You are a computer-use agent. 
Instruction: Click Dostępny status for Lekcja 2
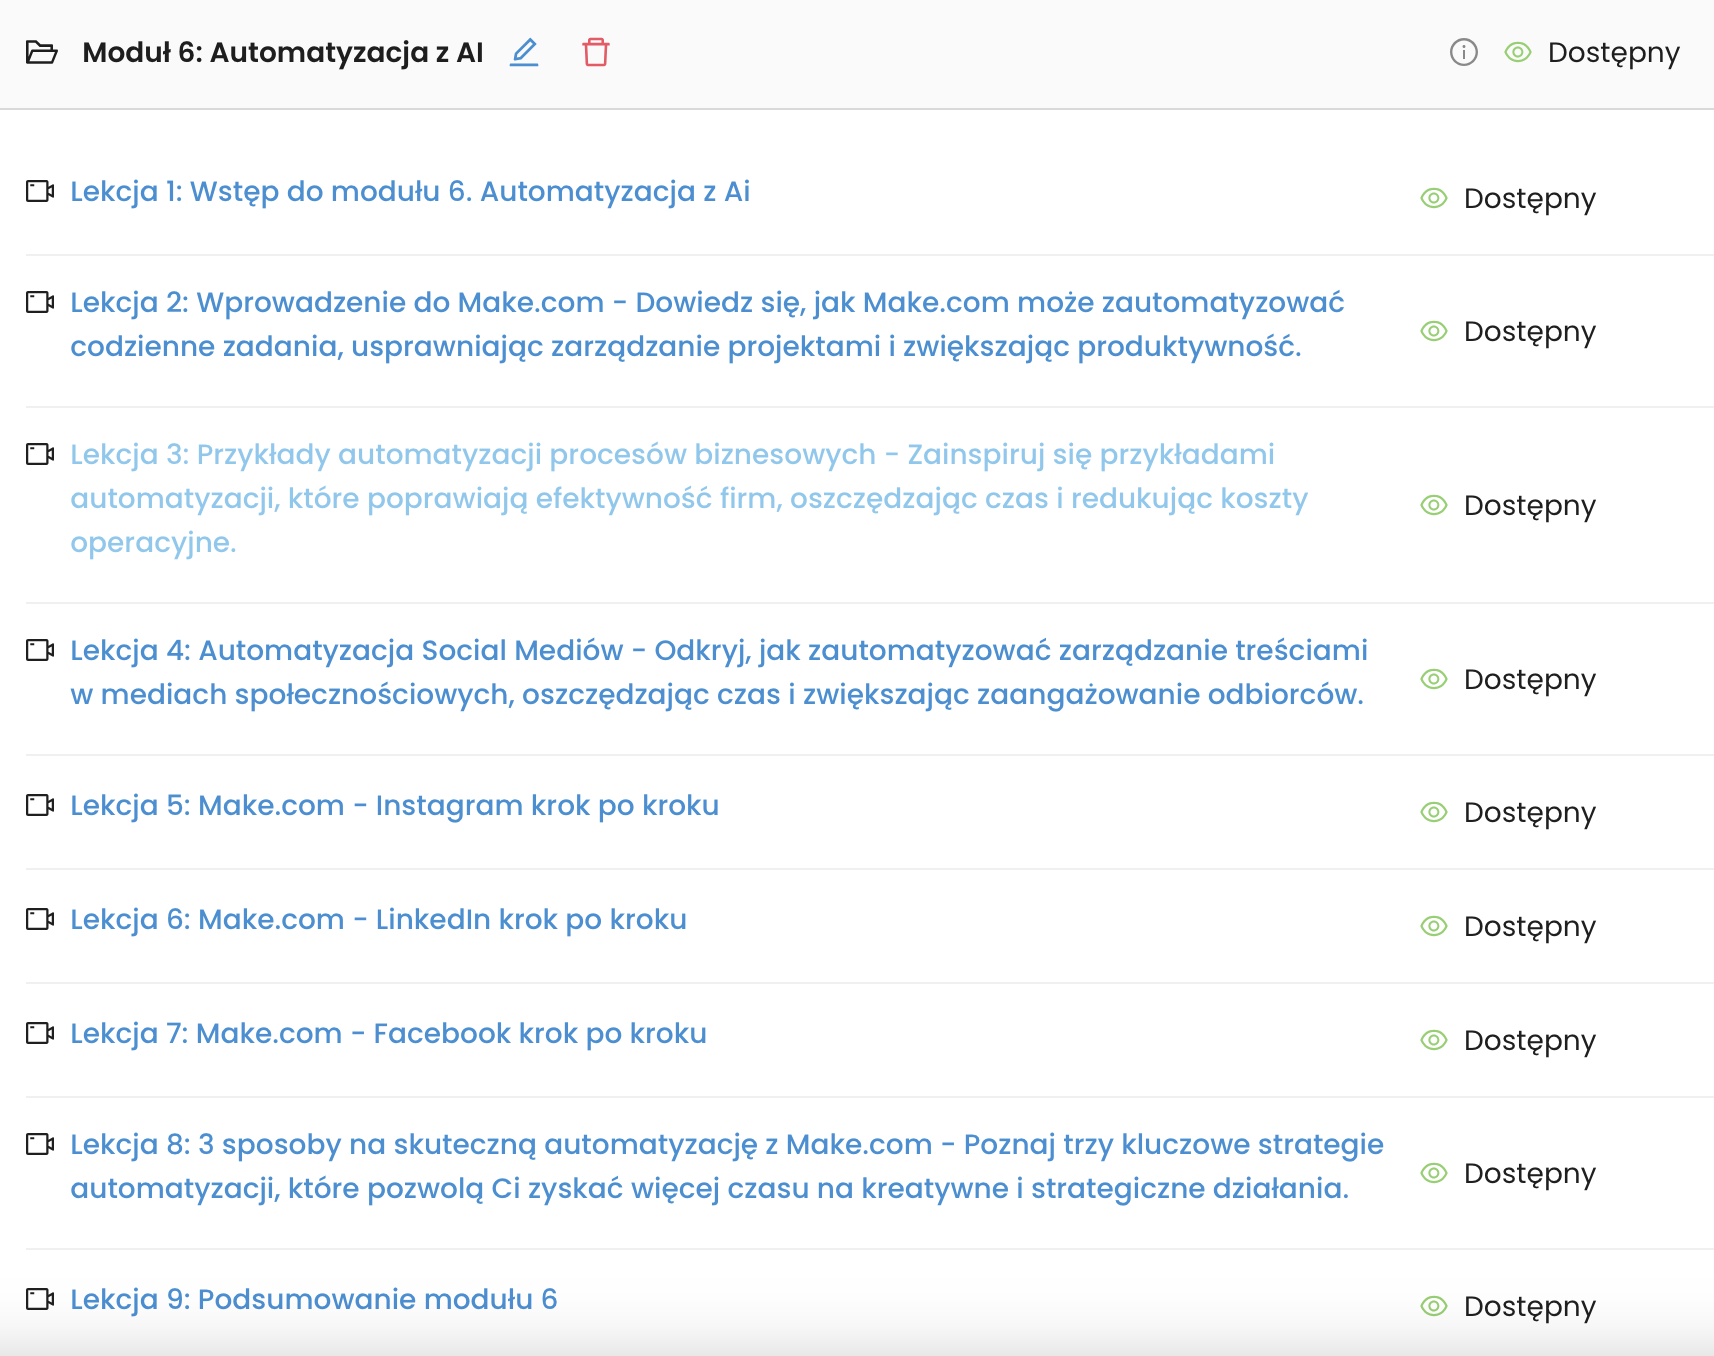1530,332
